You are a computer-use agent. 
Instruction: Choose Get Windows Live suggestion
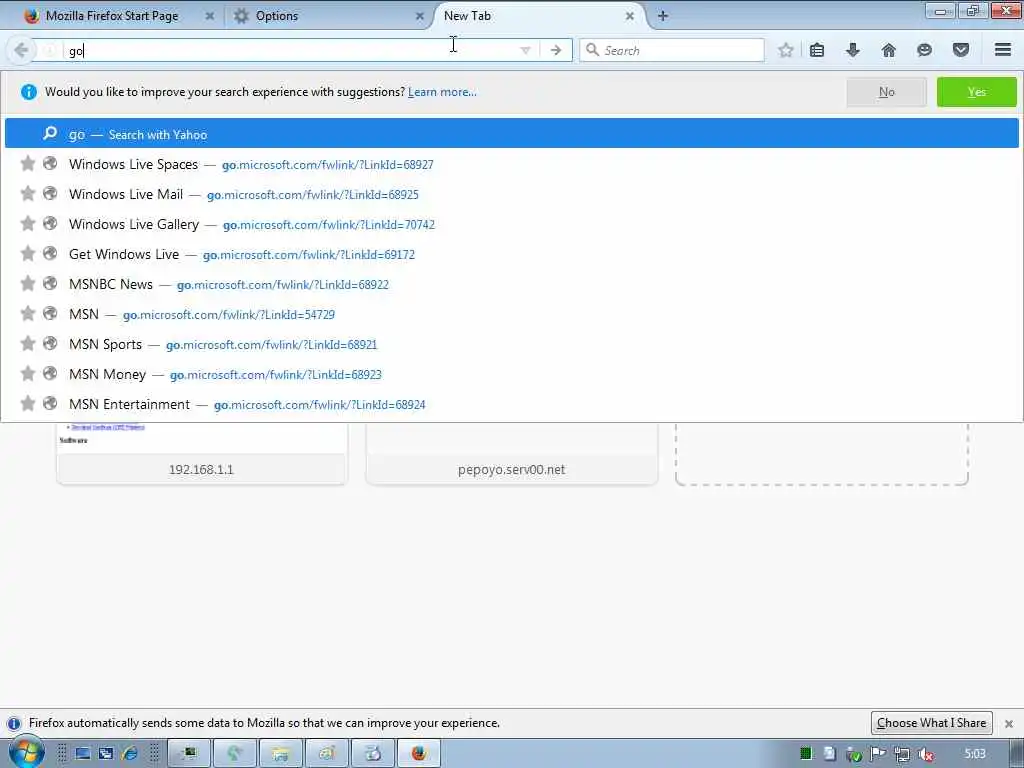pyautogui.click(x=511, y=255)
